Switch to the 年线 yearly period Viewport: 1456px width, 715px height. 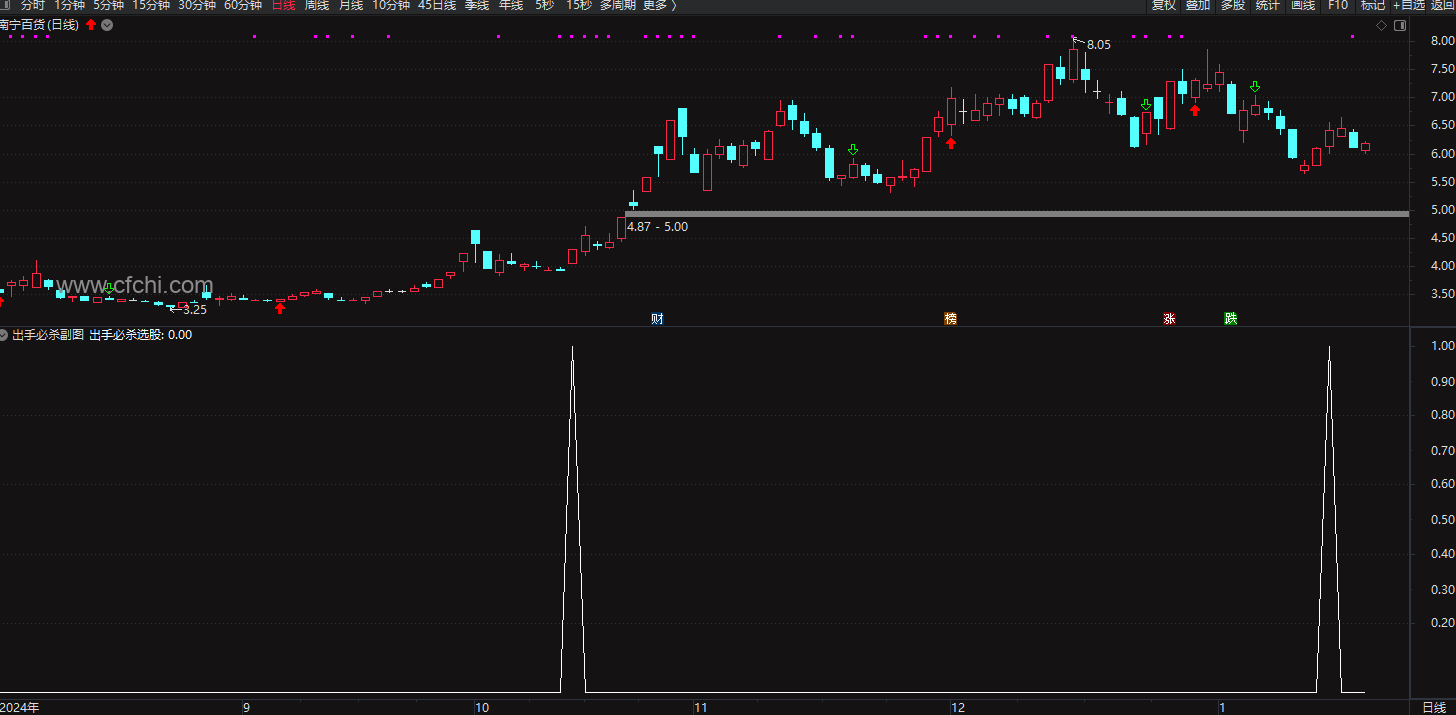[511, 6]
